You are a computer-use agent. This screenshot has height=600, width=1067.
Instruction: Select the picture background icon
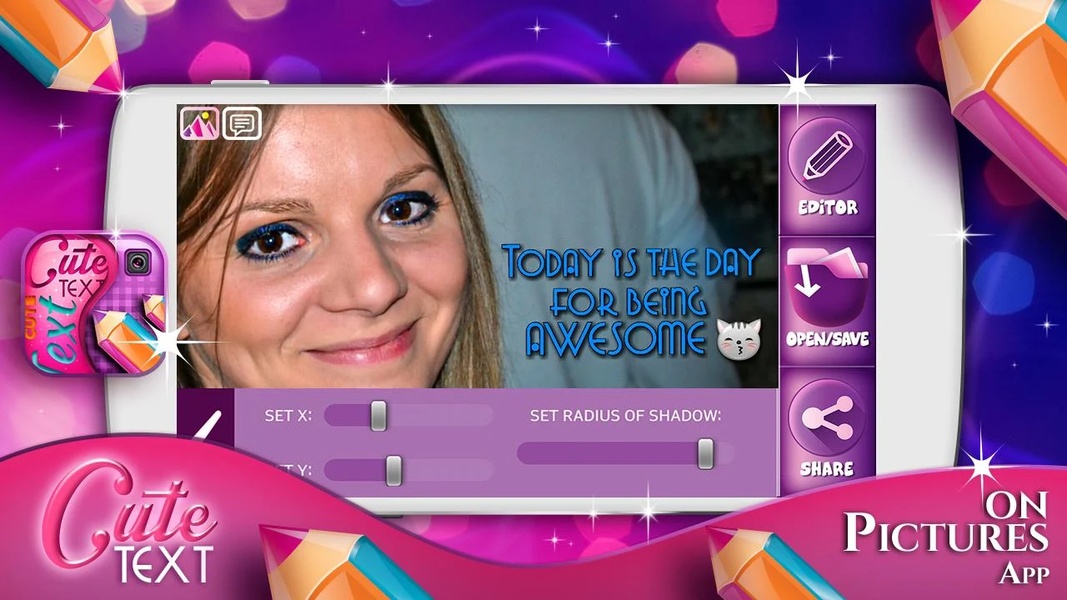tap(199, 123)
